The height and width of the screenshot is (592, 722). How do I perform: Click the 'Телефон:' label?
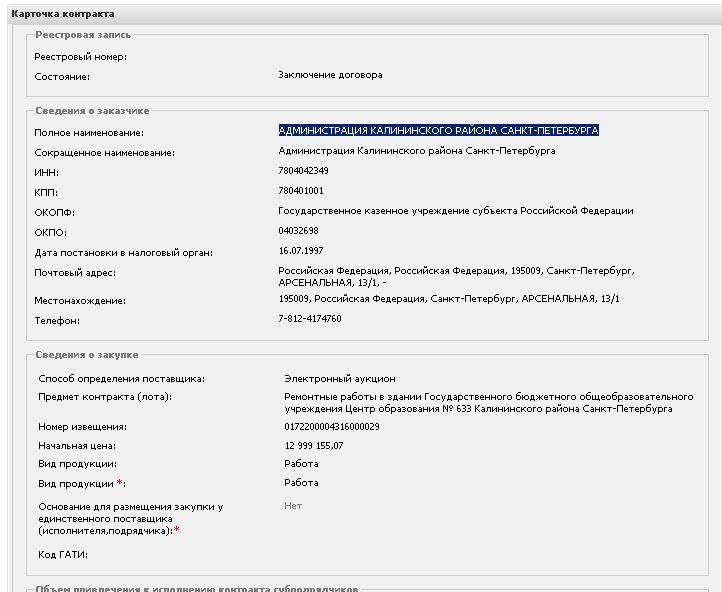pos(57,321)
